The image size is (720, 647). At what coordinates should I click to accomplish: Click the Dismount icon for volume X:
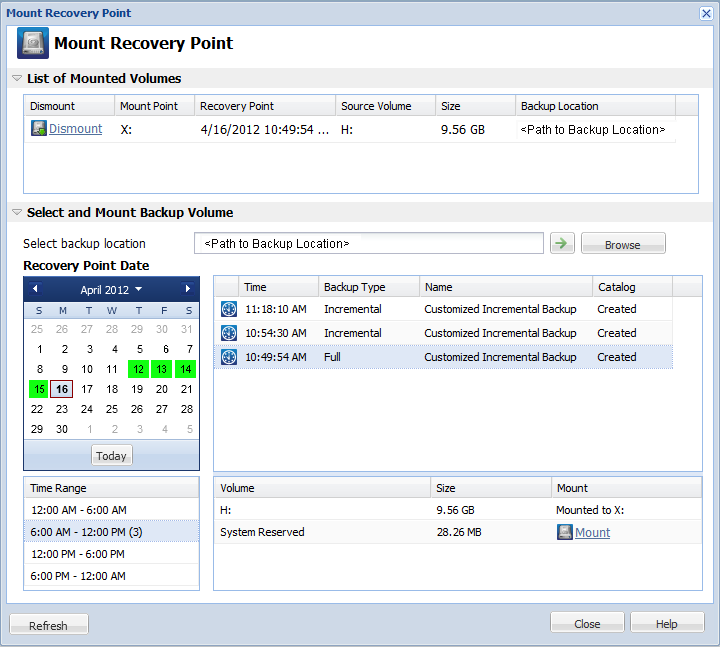39,129
